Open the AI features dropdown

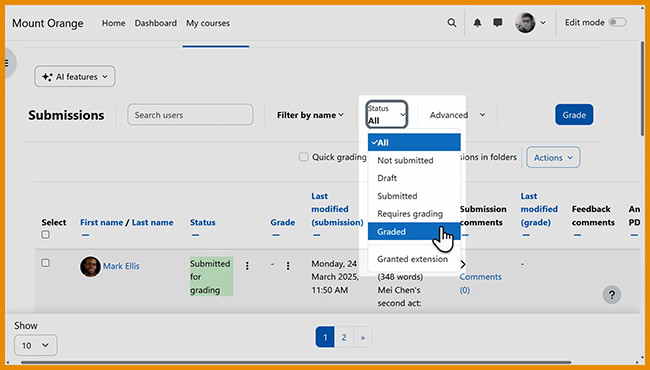tap(75, 77)
